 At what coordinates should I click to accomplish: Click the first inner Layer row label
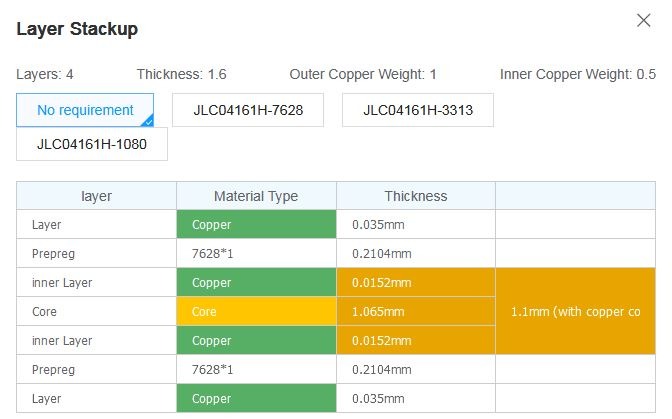tap(96, 283)
